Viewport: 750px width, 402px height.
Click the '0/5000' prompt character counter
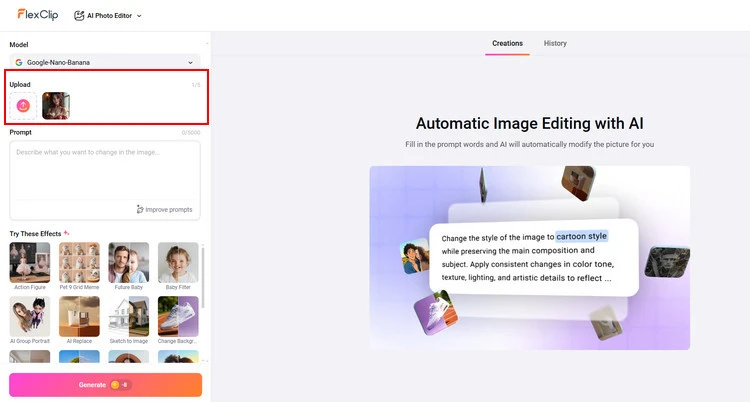coord(191,133)
